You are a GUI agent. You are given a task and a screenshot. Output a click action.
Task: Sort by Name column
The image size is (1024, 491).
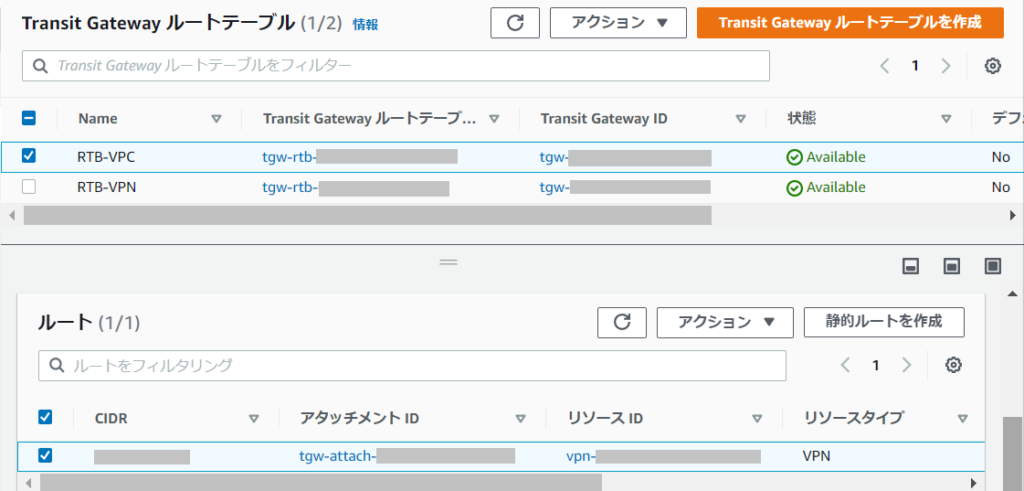pos(217,119)
